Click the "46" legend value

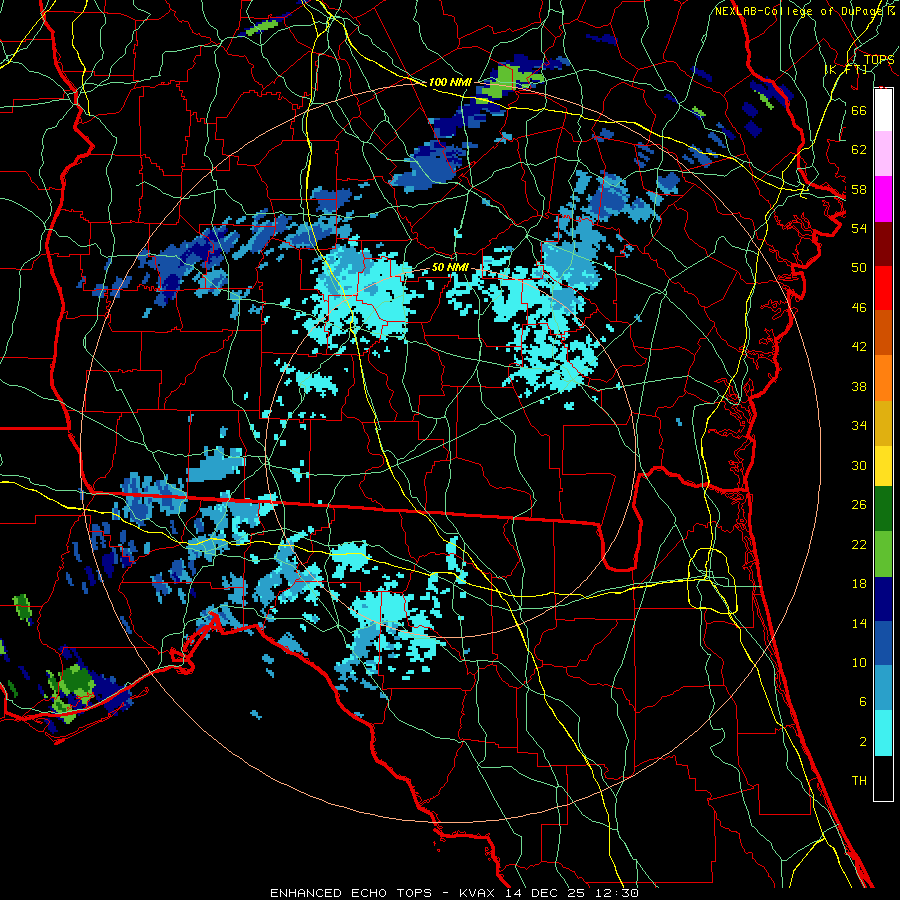859,308
